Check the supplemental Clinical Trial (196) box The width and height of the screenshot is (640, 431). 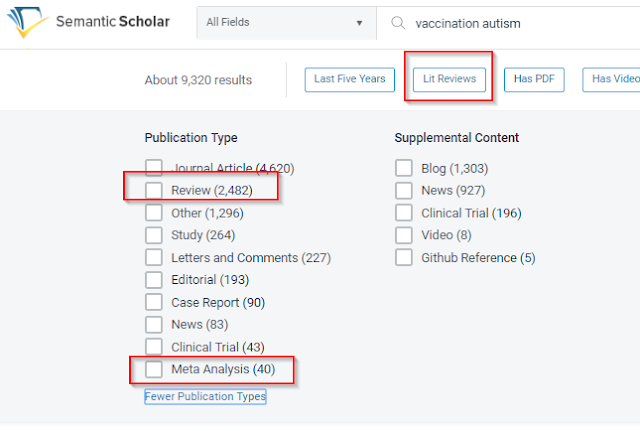[x=404, y=213]
